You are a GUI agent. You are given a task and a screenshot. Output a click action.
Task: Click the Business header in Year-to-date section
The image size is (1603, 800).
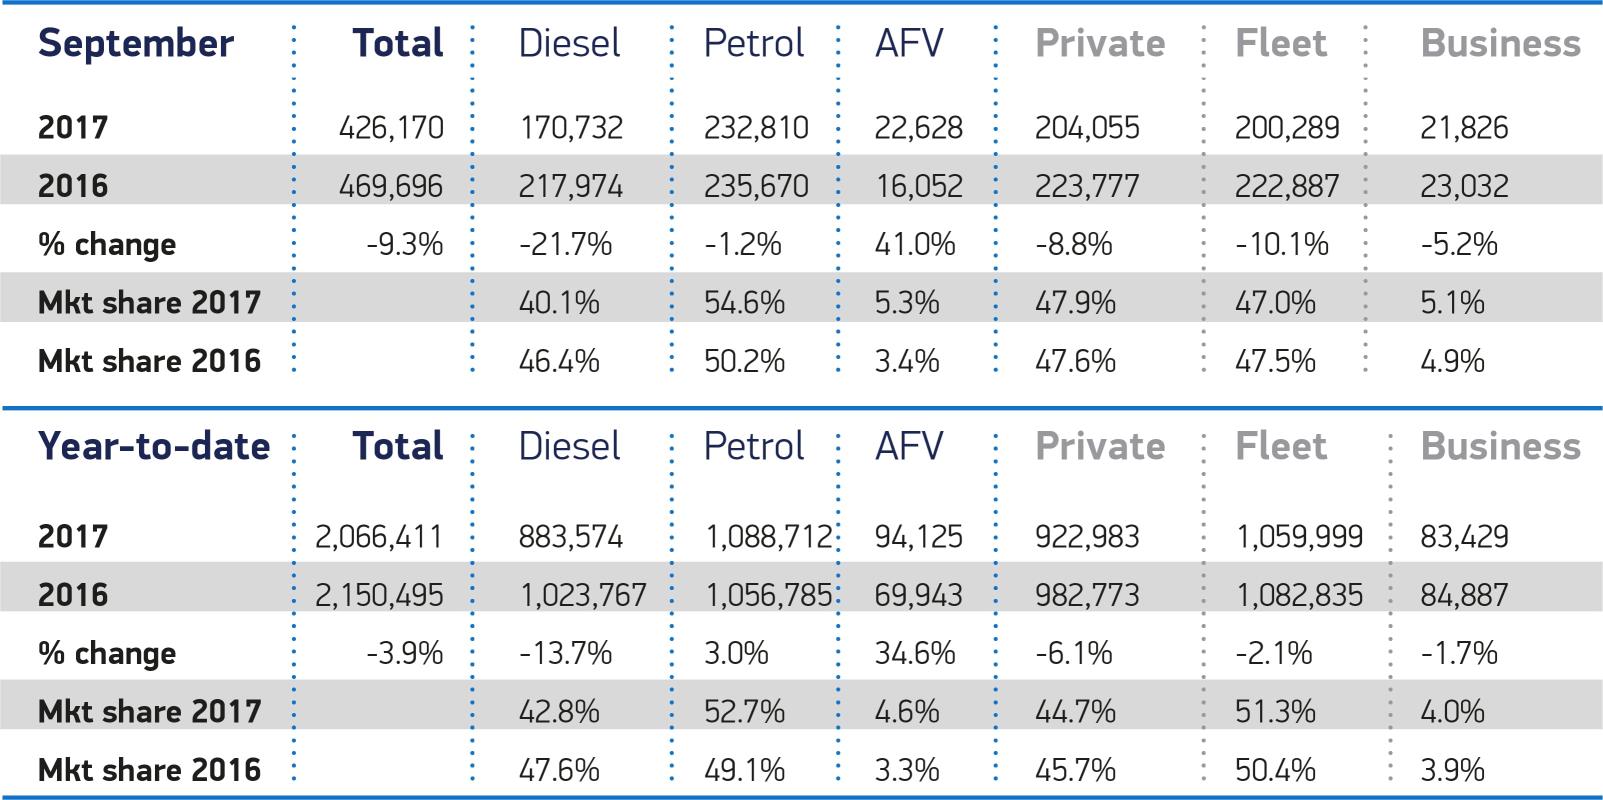(1500, 447)
